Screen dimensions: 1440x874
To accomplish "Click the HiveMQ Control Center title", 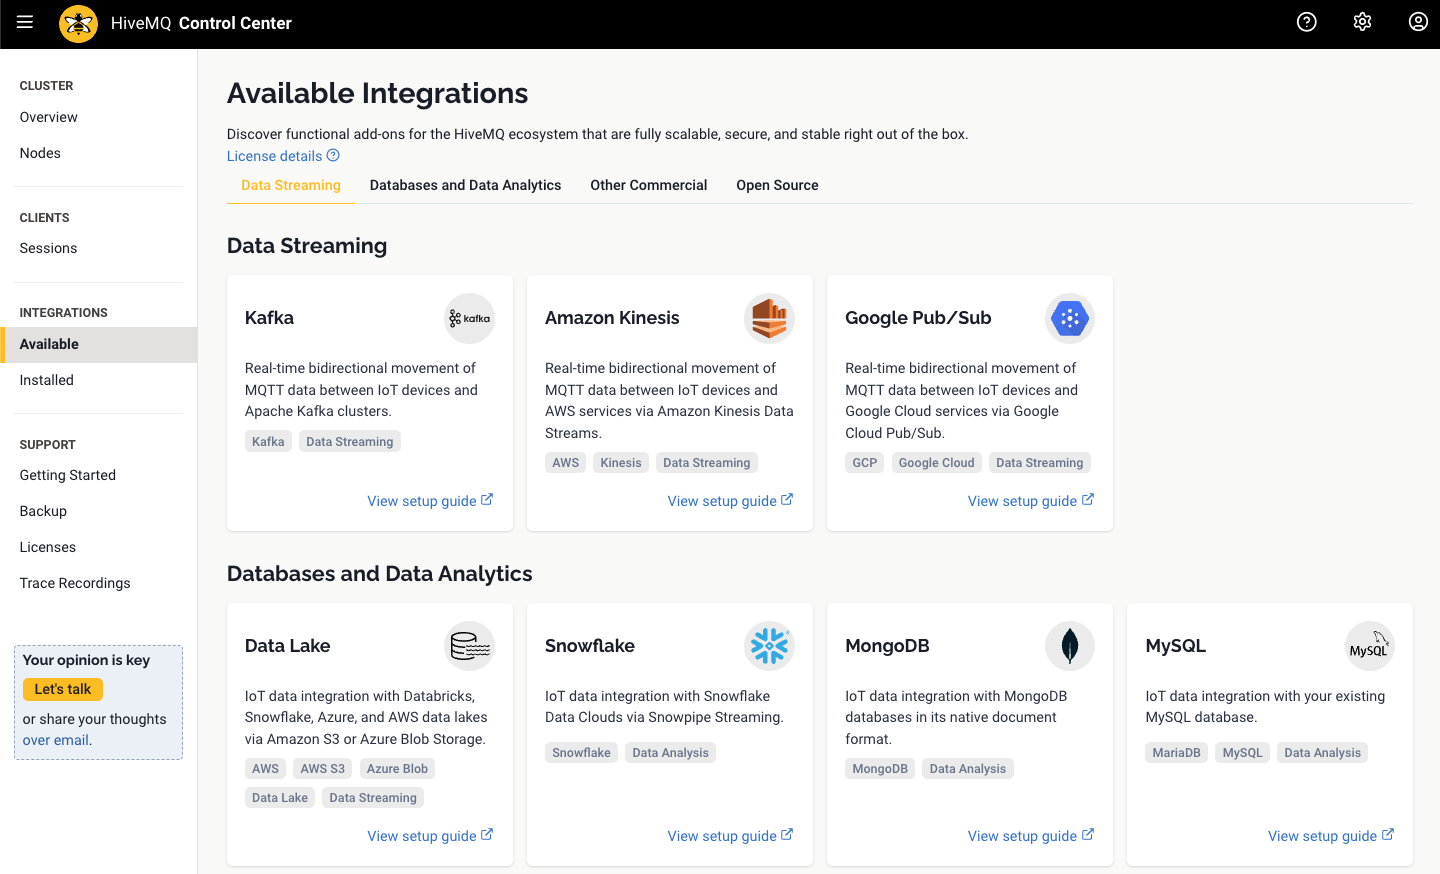I will (x=201, y=23).
